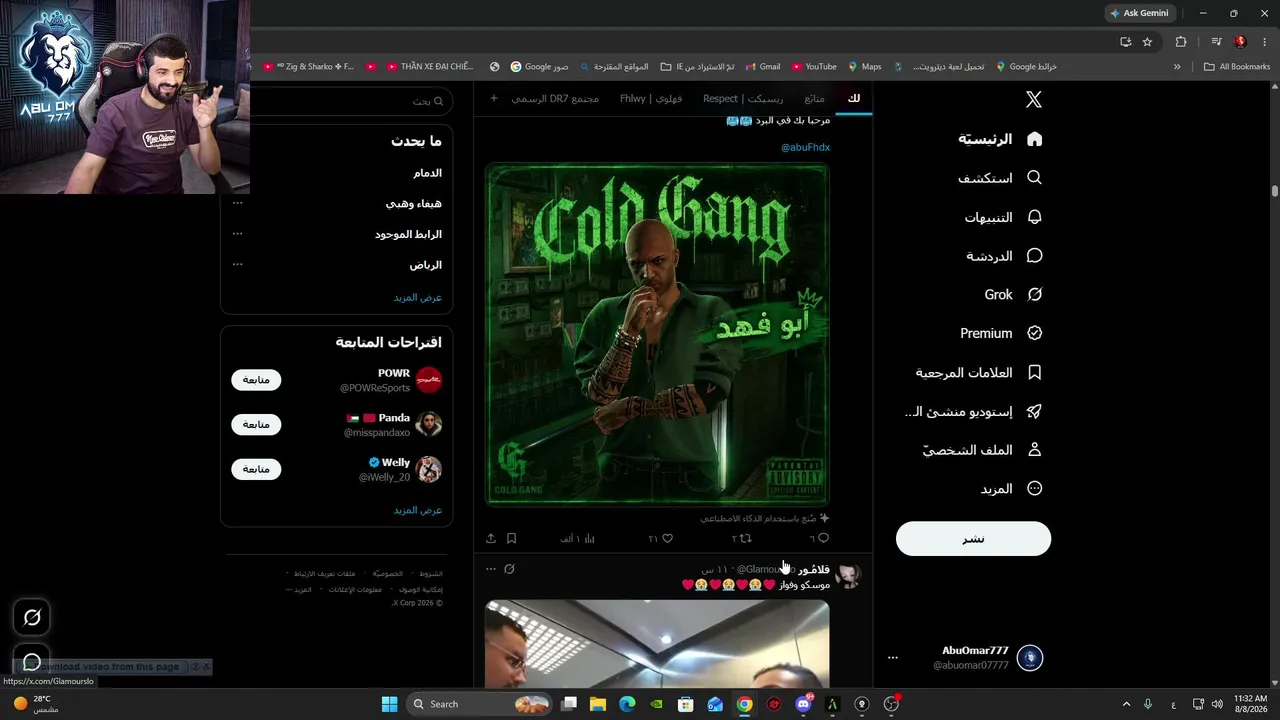Open Discord from the taskbar
The width and height of the screenshot is (1280, 720).
point(803,704)
